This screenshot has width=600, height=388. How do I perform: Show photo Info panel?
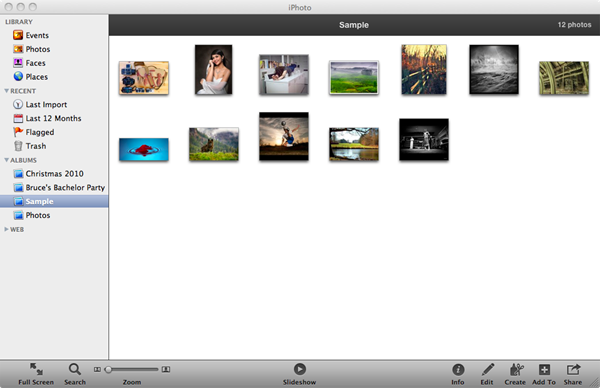pos(458,373)
